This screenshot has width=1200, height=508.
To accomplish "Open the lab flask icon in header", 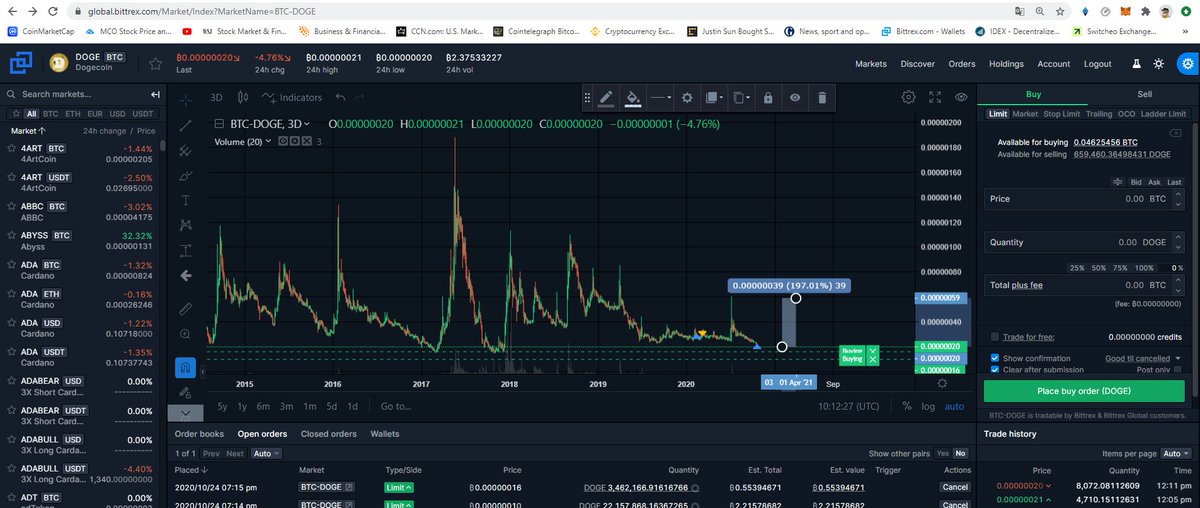I will tap(1136, 64).
